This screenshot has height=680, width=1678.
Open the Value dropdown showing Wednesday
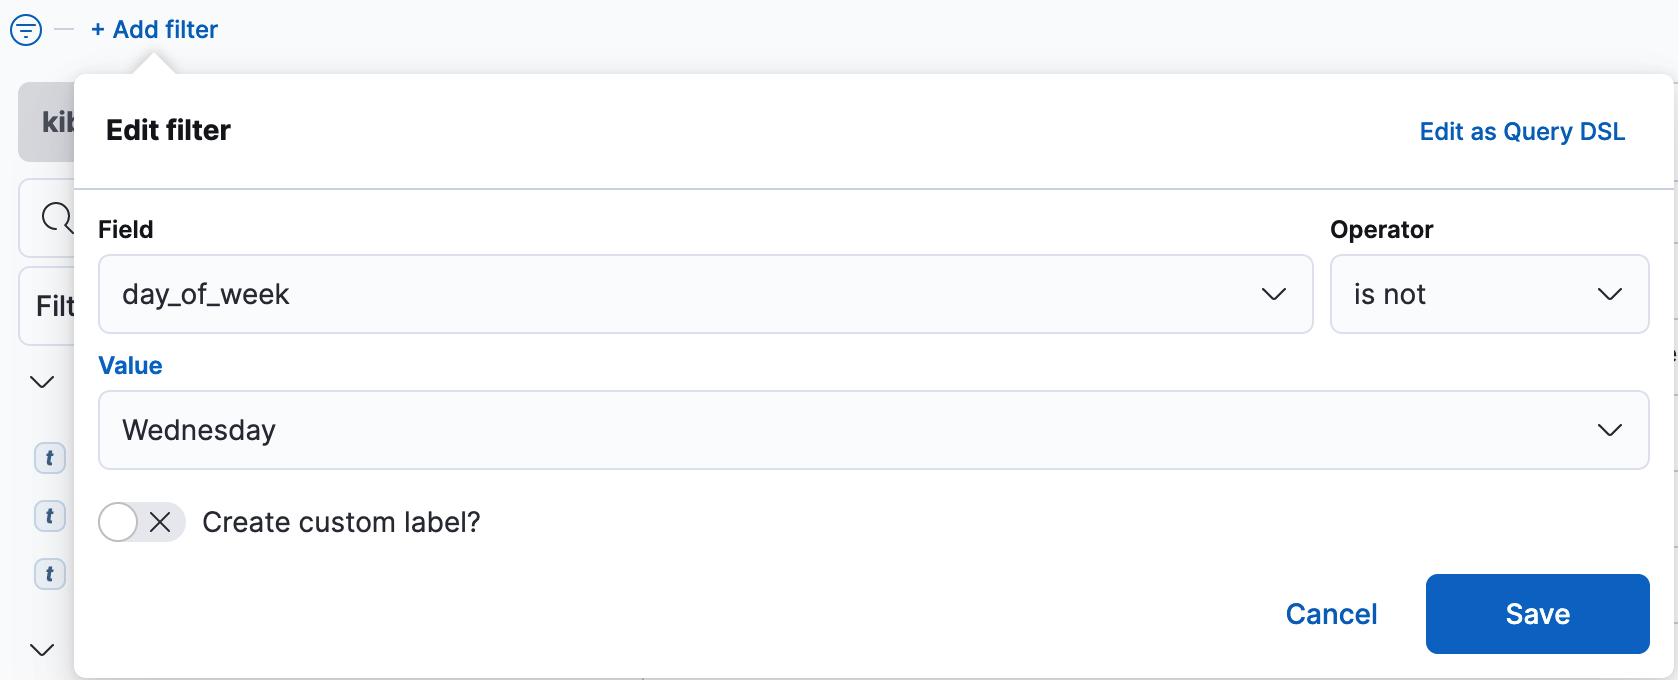click(1608, 430)
